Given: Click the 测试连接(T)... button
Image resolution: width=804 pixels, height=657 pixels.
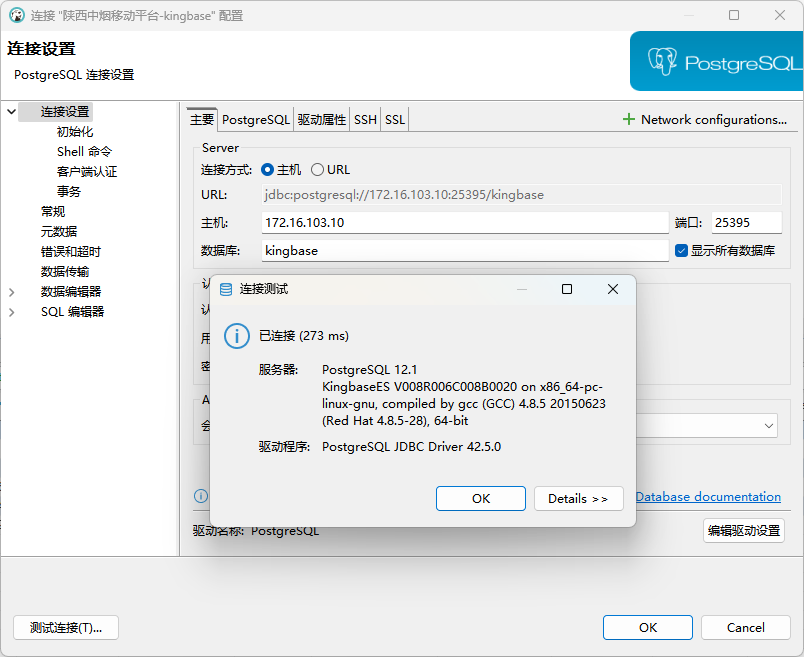Looking at the screenshot, I should 66,628.
